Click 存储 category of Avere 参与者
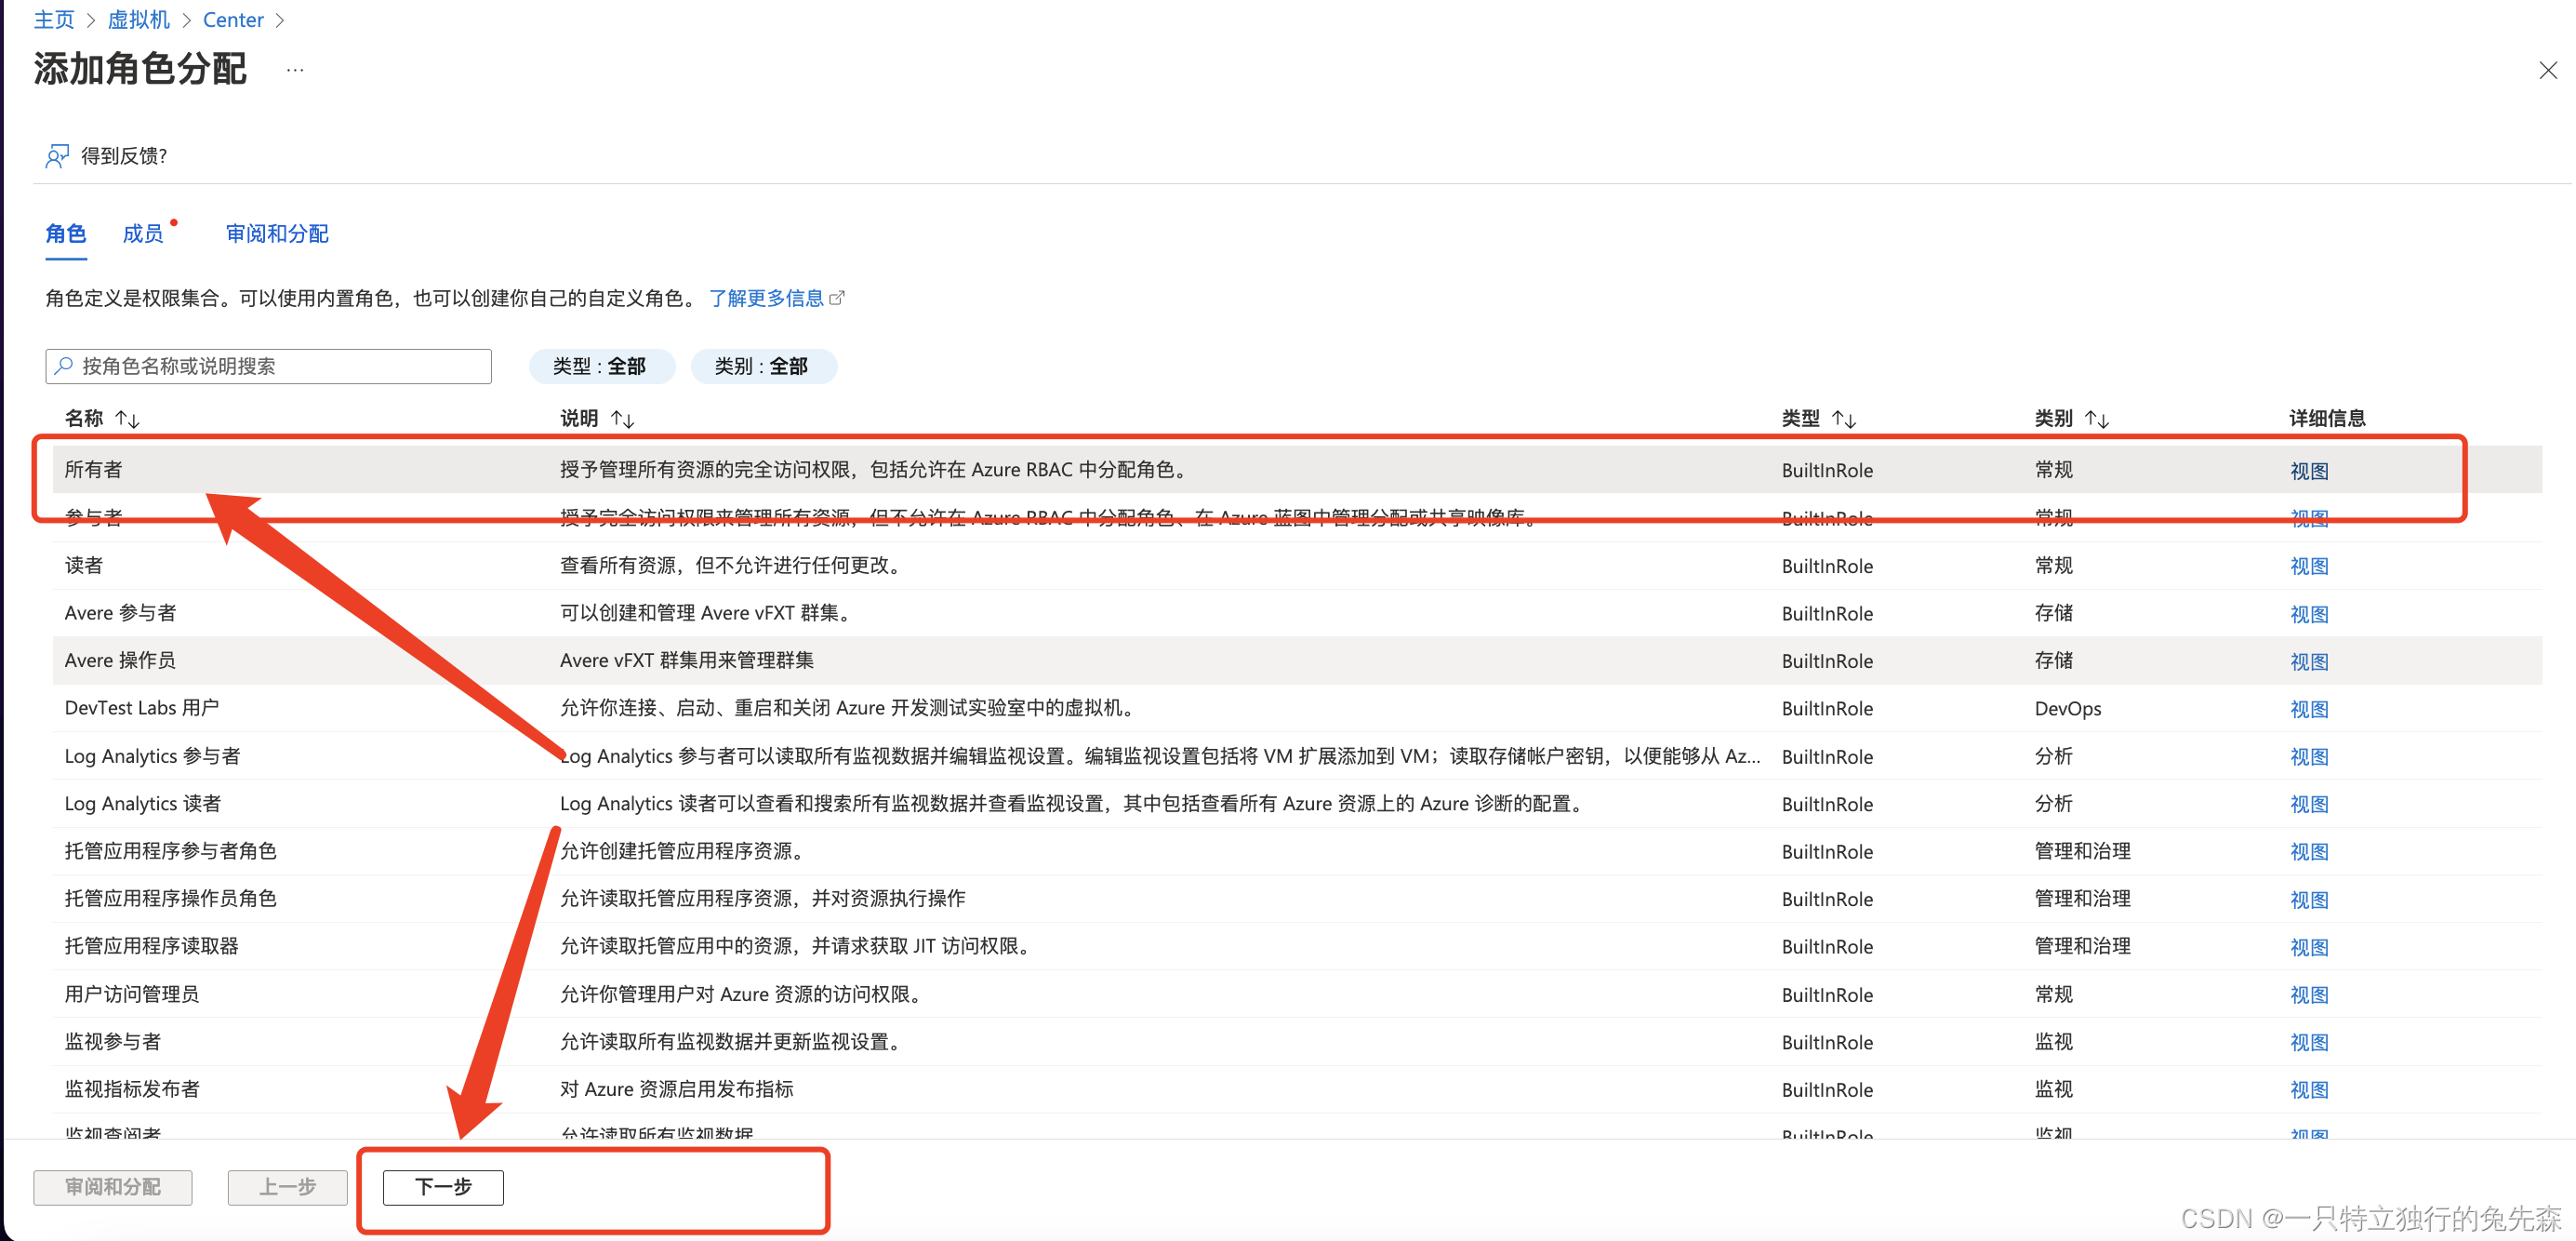Screen dimensions: 2576x1241 coord(2054,613)
